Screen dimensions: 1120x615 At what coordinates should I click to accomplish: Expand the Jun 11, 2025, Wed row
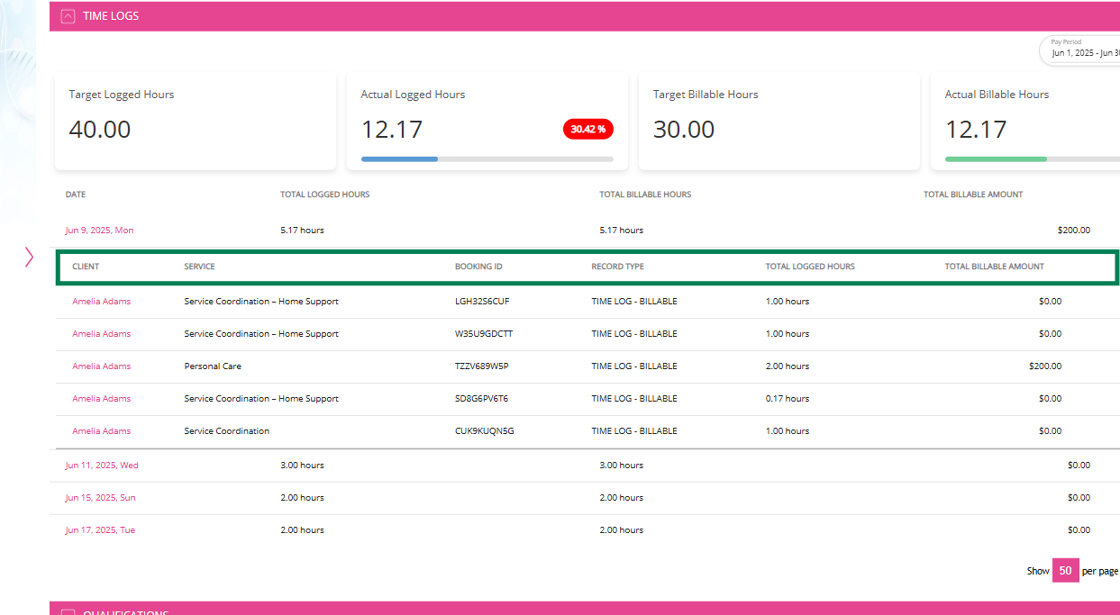point(101,465)
